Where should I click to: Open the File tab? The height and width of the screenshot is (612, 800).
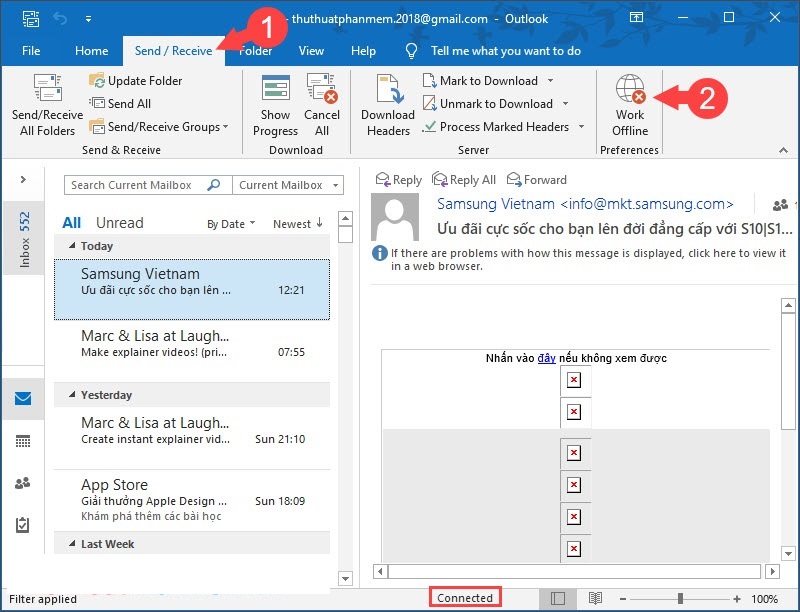click(31, 51)
